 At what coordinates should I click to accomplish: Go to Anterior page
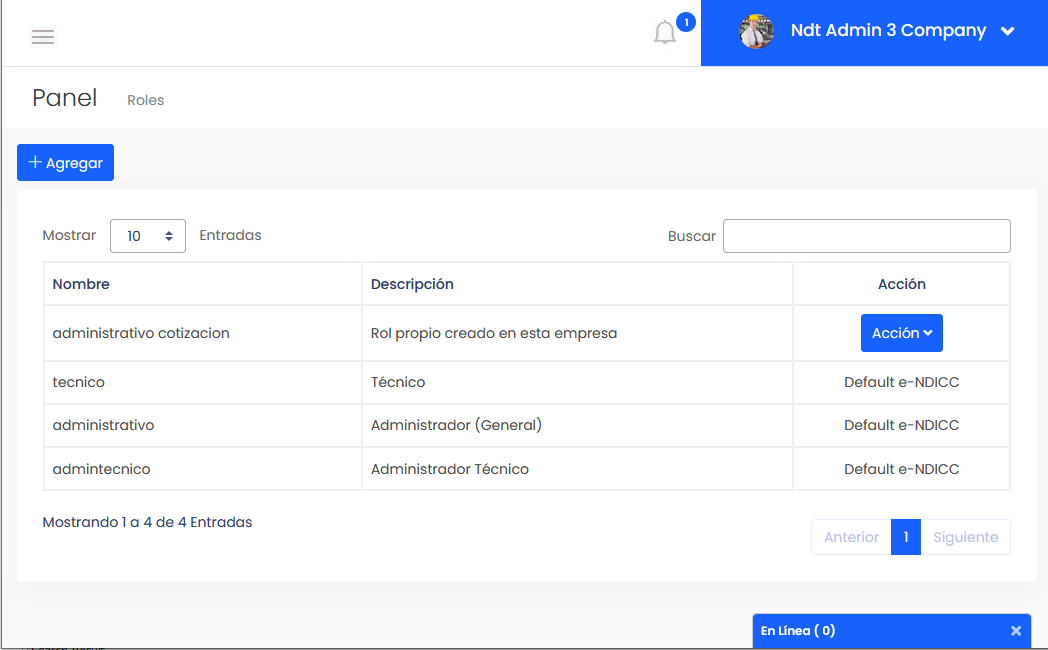tap(851, 537)
